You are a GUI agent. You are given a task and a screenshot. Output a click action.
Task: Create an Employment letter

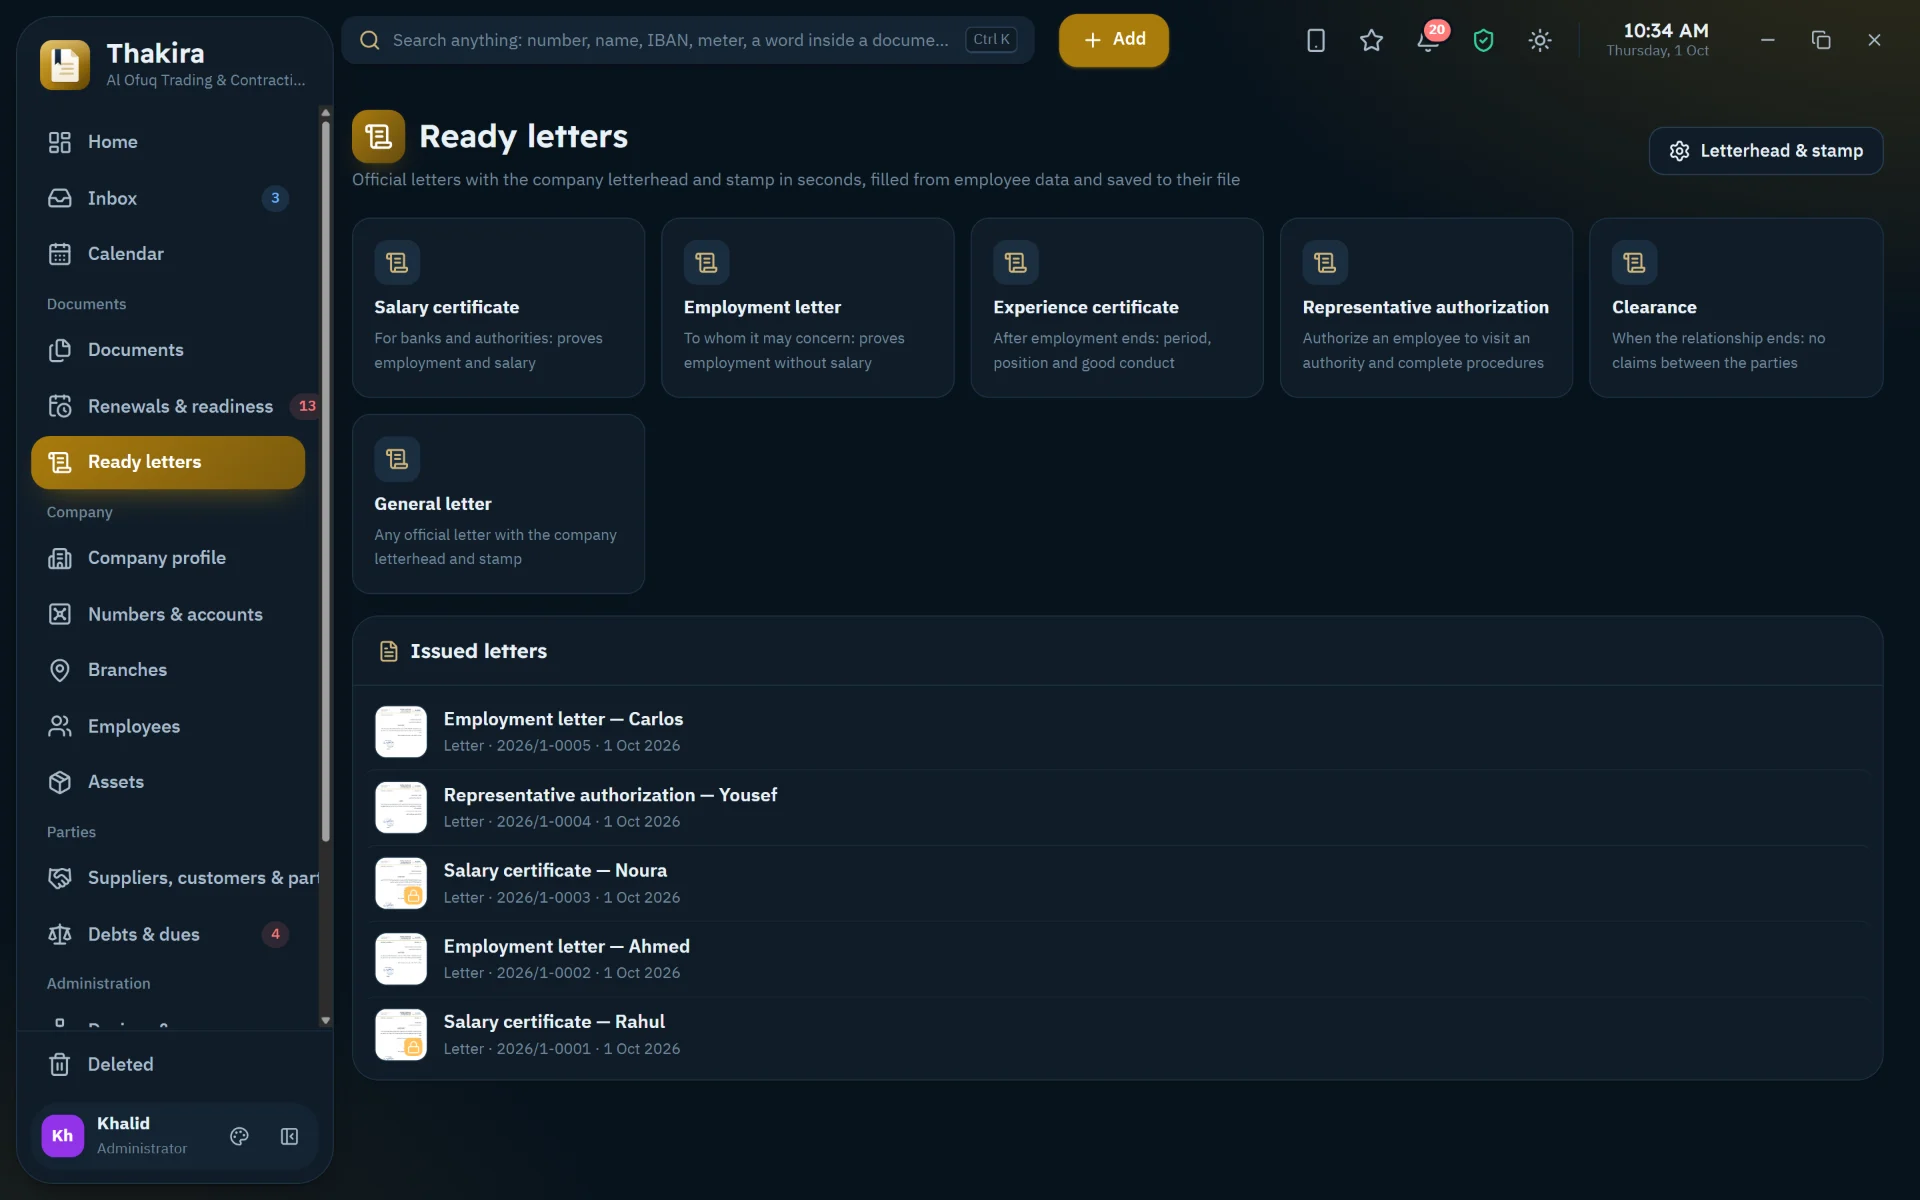[807, 308]
